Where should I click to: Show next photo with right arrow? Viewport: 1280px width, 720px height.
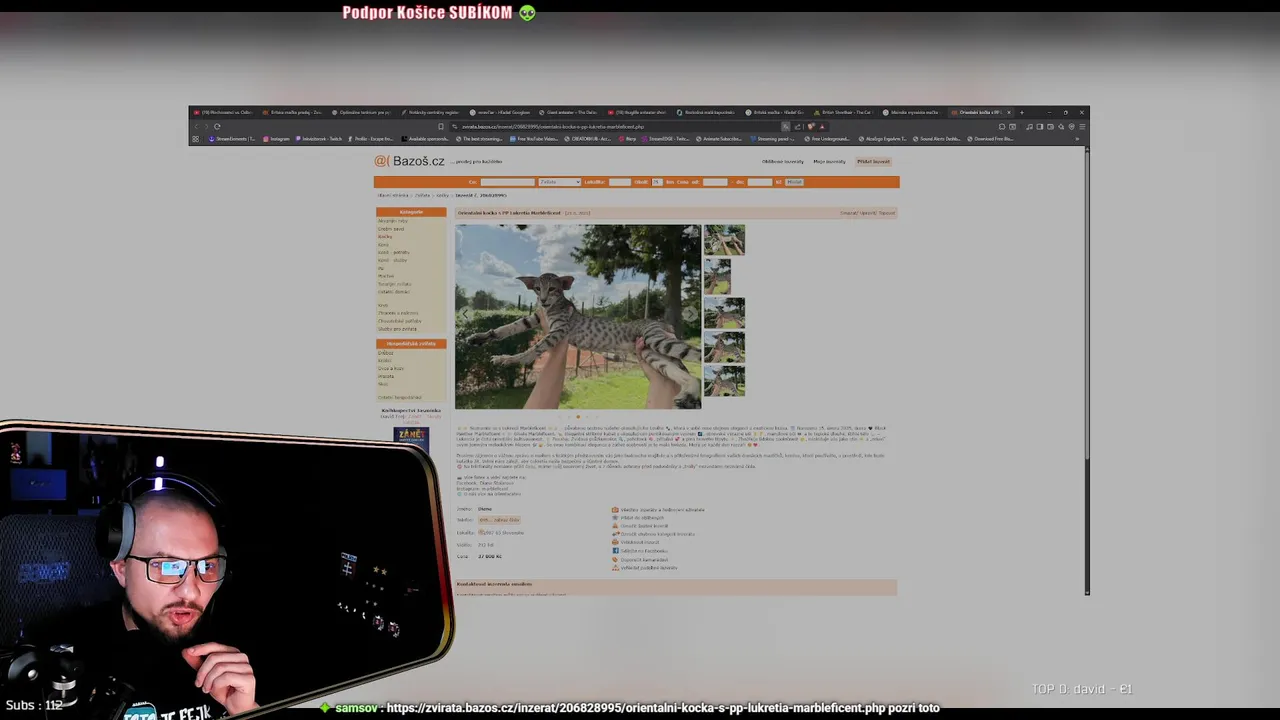coord(690,314)
